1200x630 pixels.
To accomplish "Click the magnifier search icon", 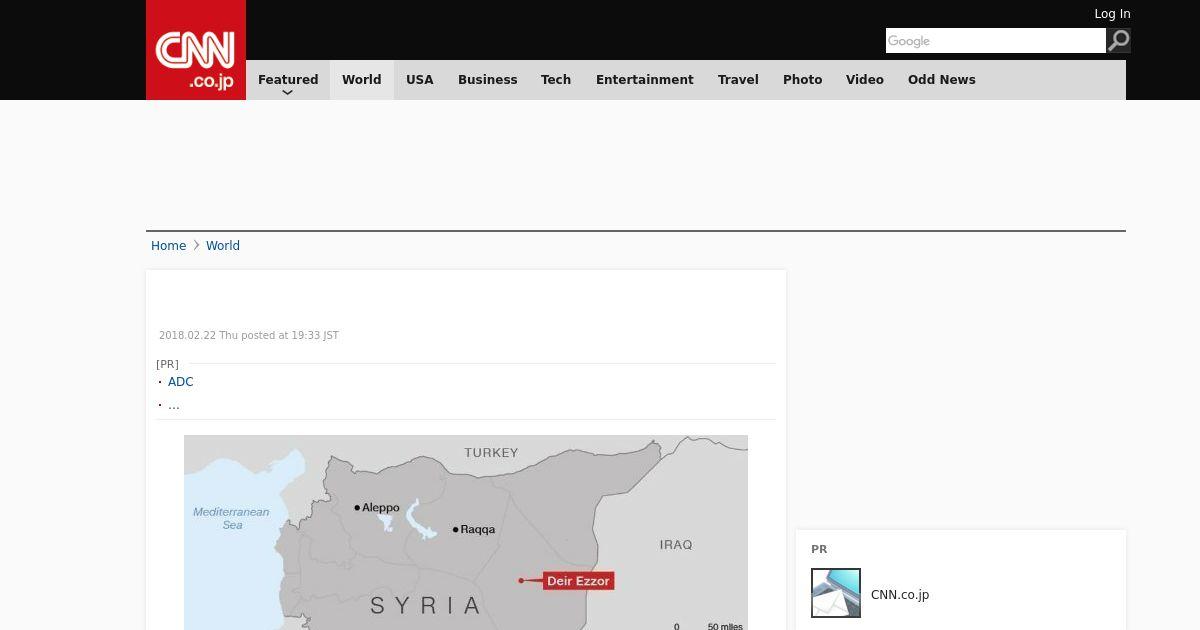I will (1119, 40).
